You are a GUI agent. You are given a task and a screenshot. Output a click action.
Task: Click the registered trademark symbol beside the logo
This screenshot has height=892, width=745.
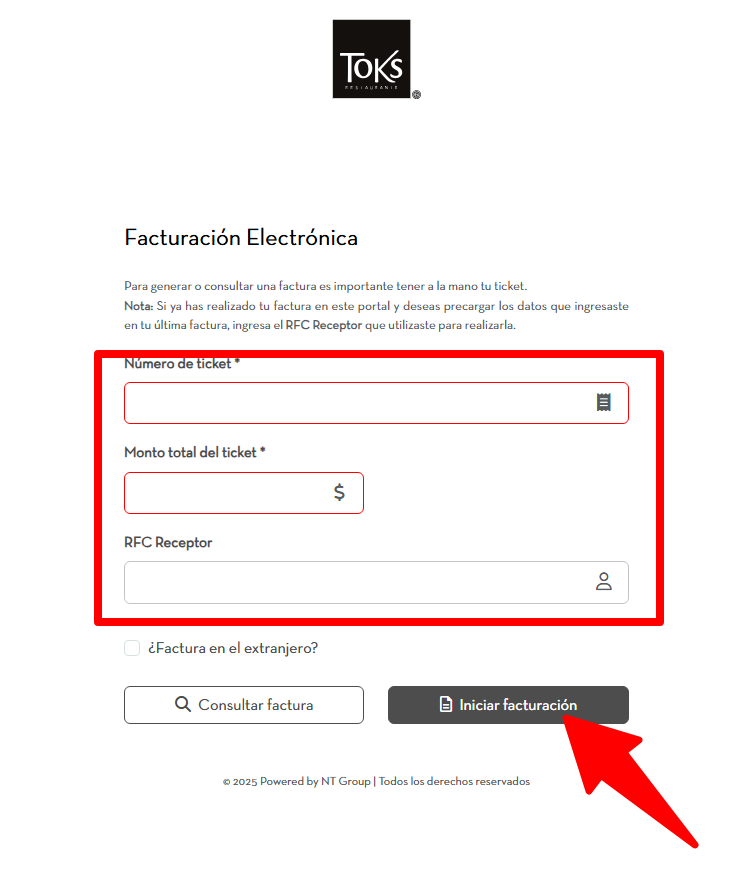(x=416, y=95)
